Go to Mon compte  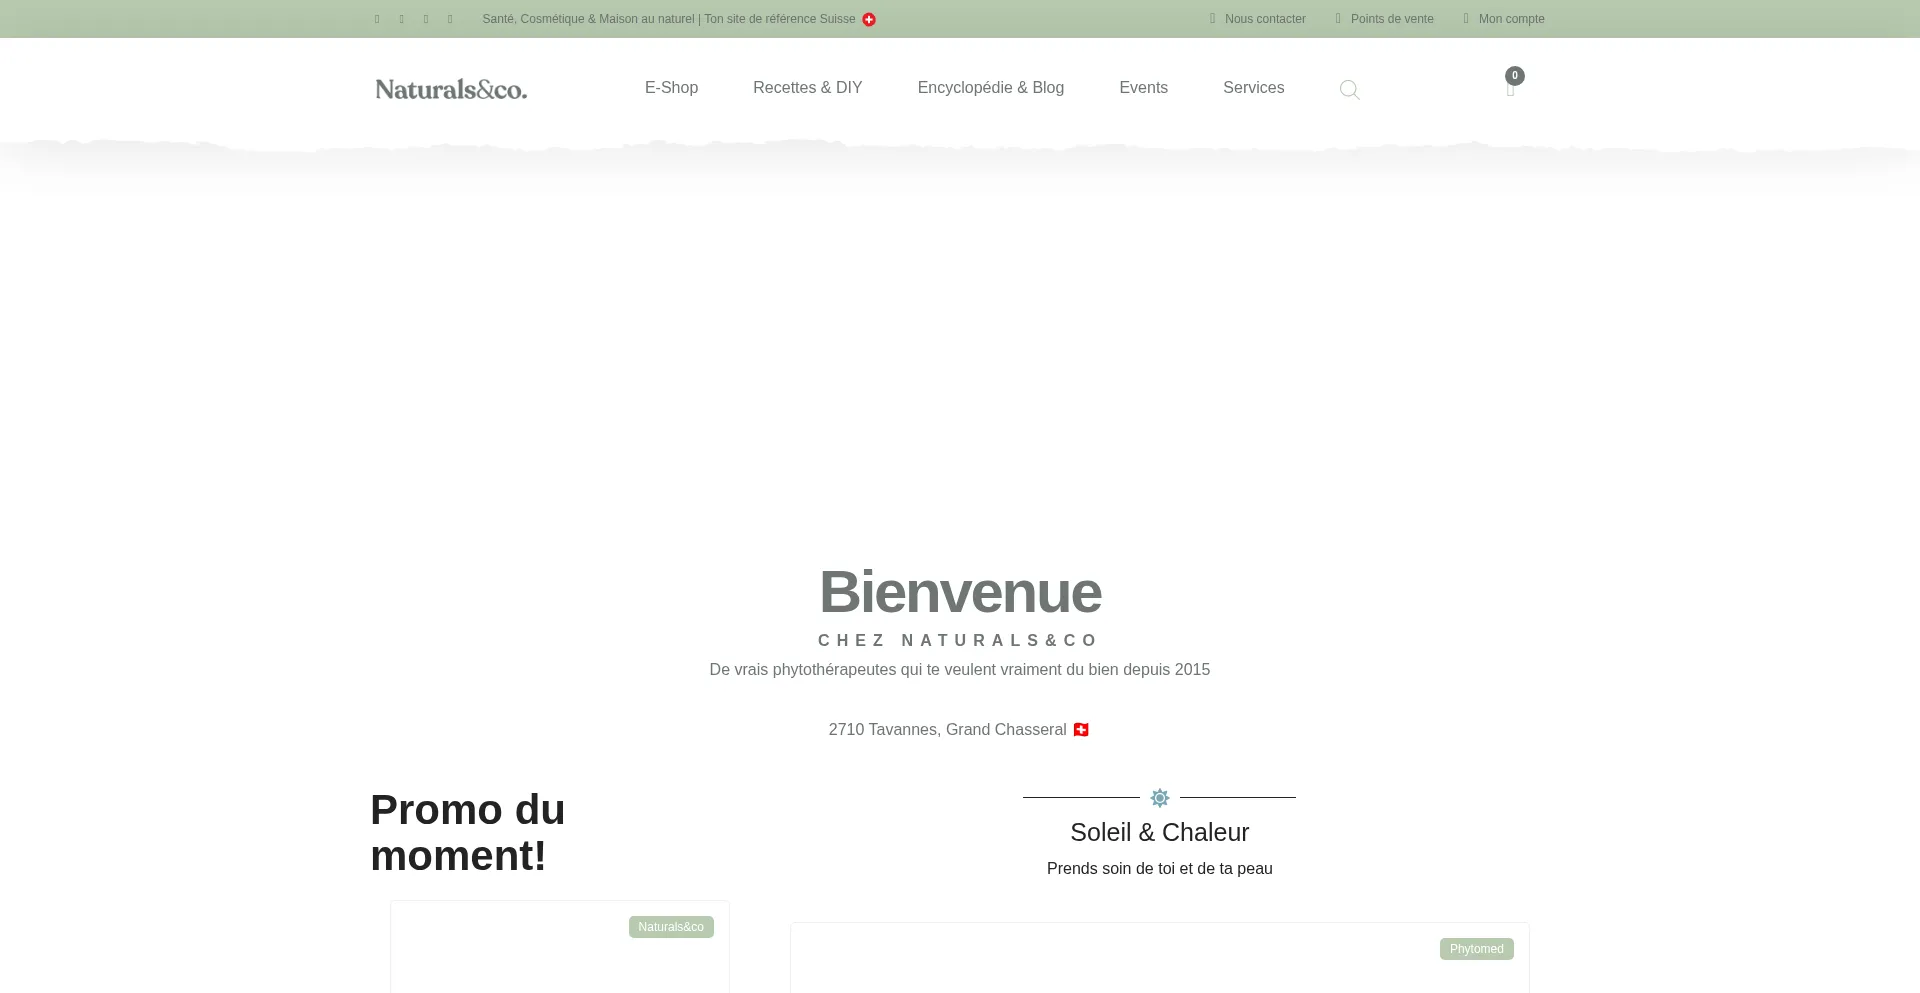1504,19
